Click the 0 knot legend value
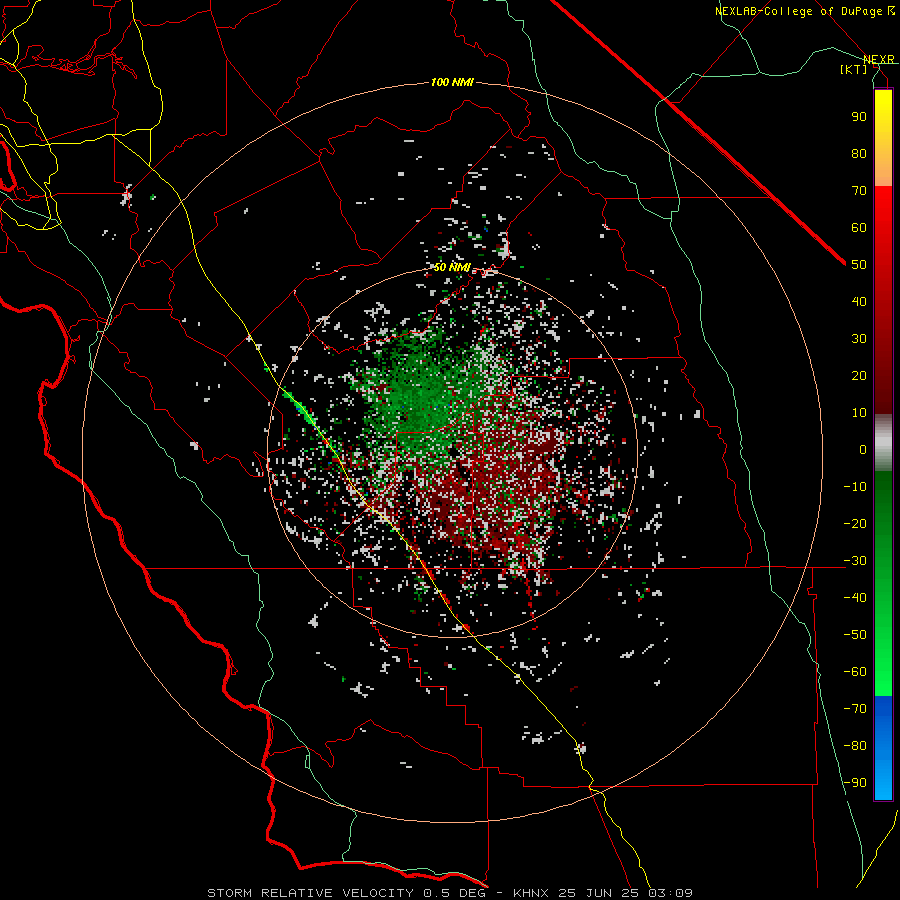Viewport: 900px width, 900px height. (863, 449)
